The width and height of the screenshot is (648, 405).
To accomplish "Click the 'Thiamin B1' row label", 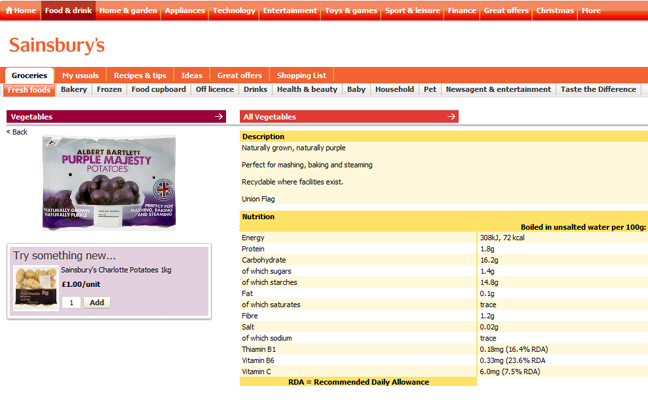I will click(259, 349).
